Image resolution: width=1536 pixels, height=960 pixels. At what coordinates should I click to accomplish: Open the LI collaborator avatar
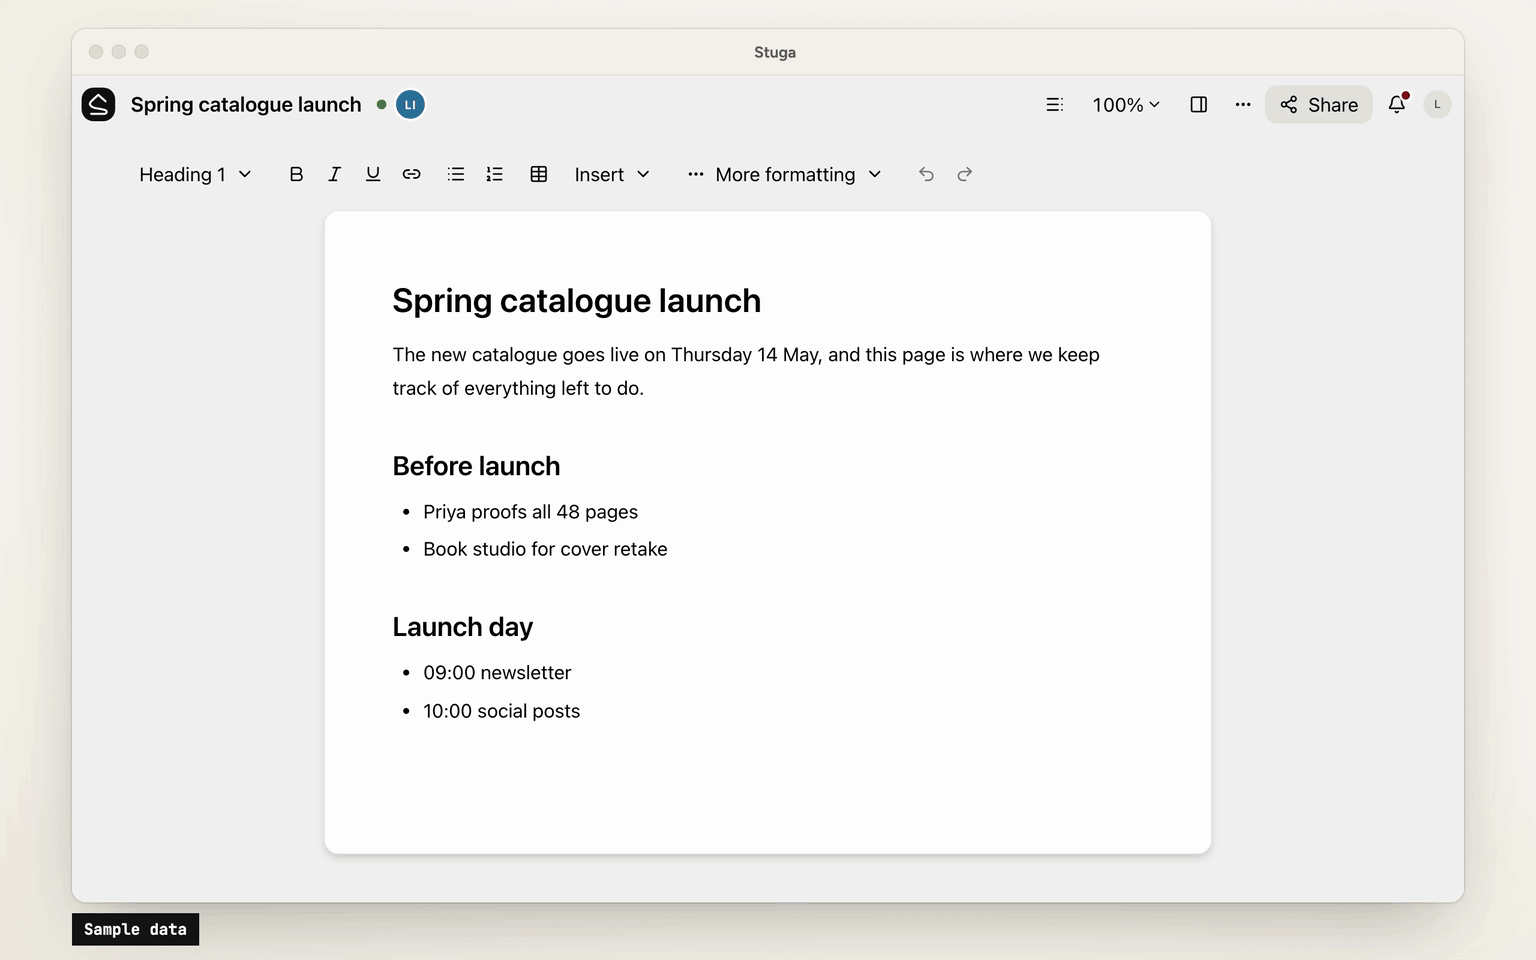click(x=410, y=105)
